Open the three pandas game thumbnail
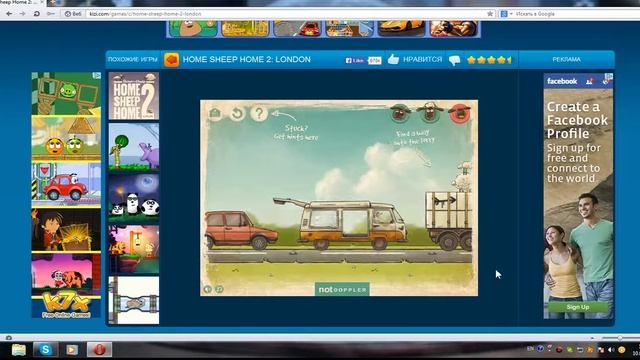Viewport: 640px width, 360px height. click(x=134, y=198)
